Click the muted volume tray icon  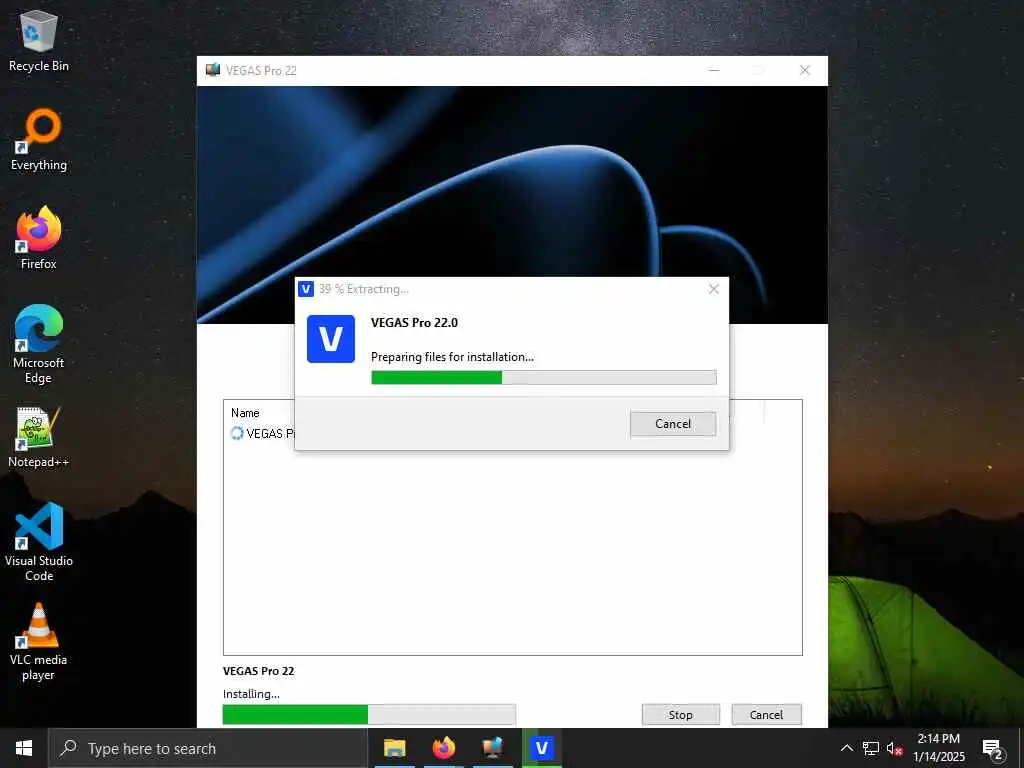point(895,748)
